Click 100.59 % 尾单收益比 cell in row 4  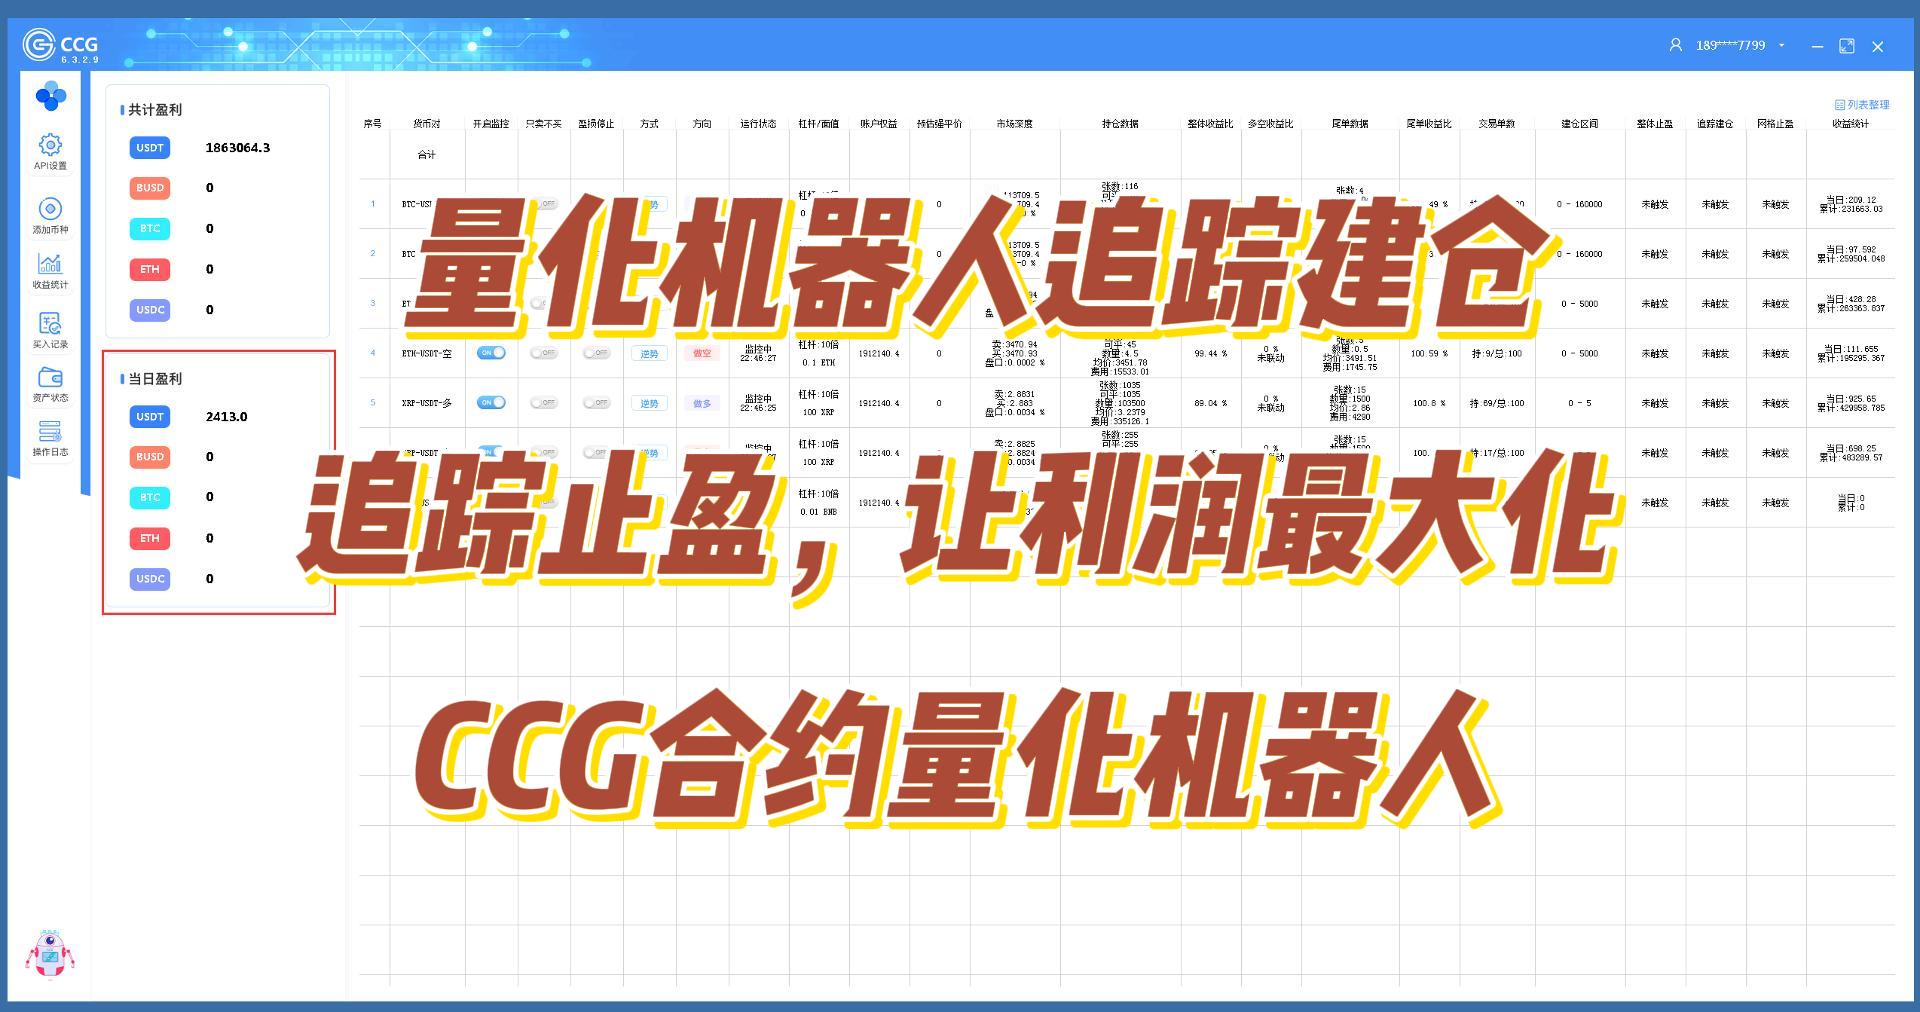tap(1428, 354)
